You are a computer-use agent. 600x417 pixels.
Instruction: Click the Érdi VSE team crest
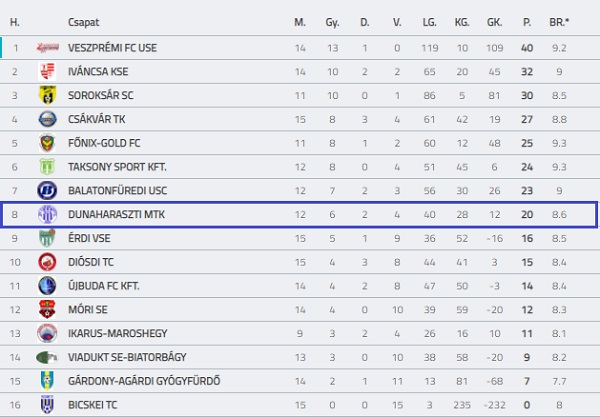tap(46, 238)
